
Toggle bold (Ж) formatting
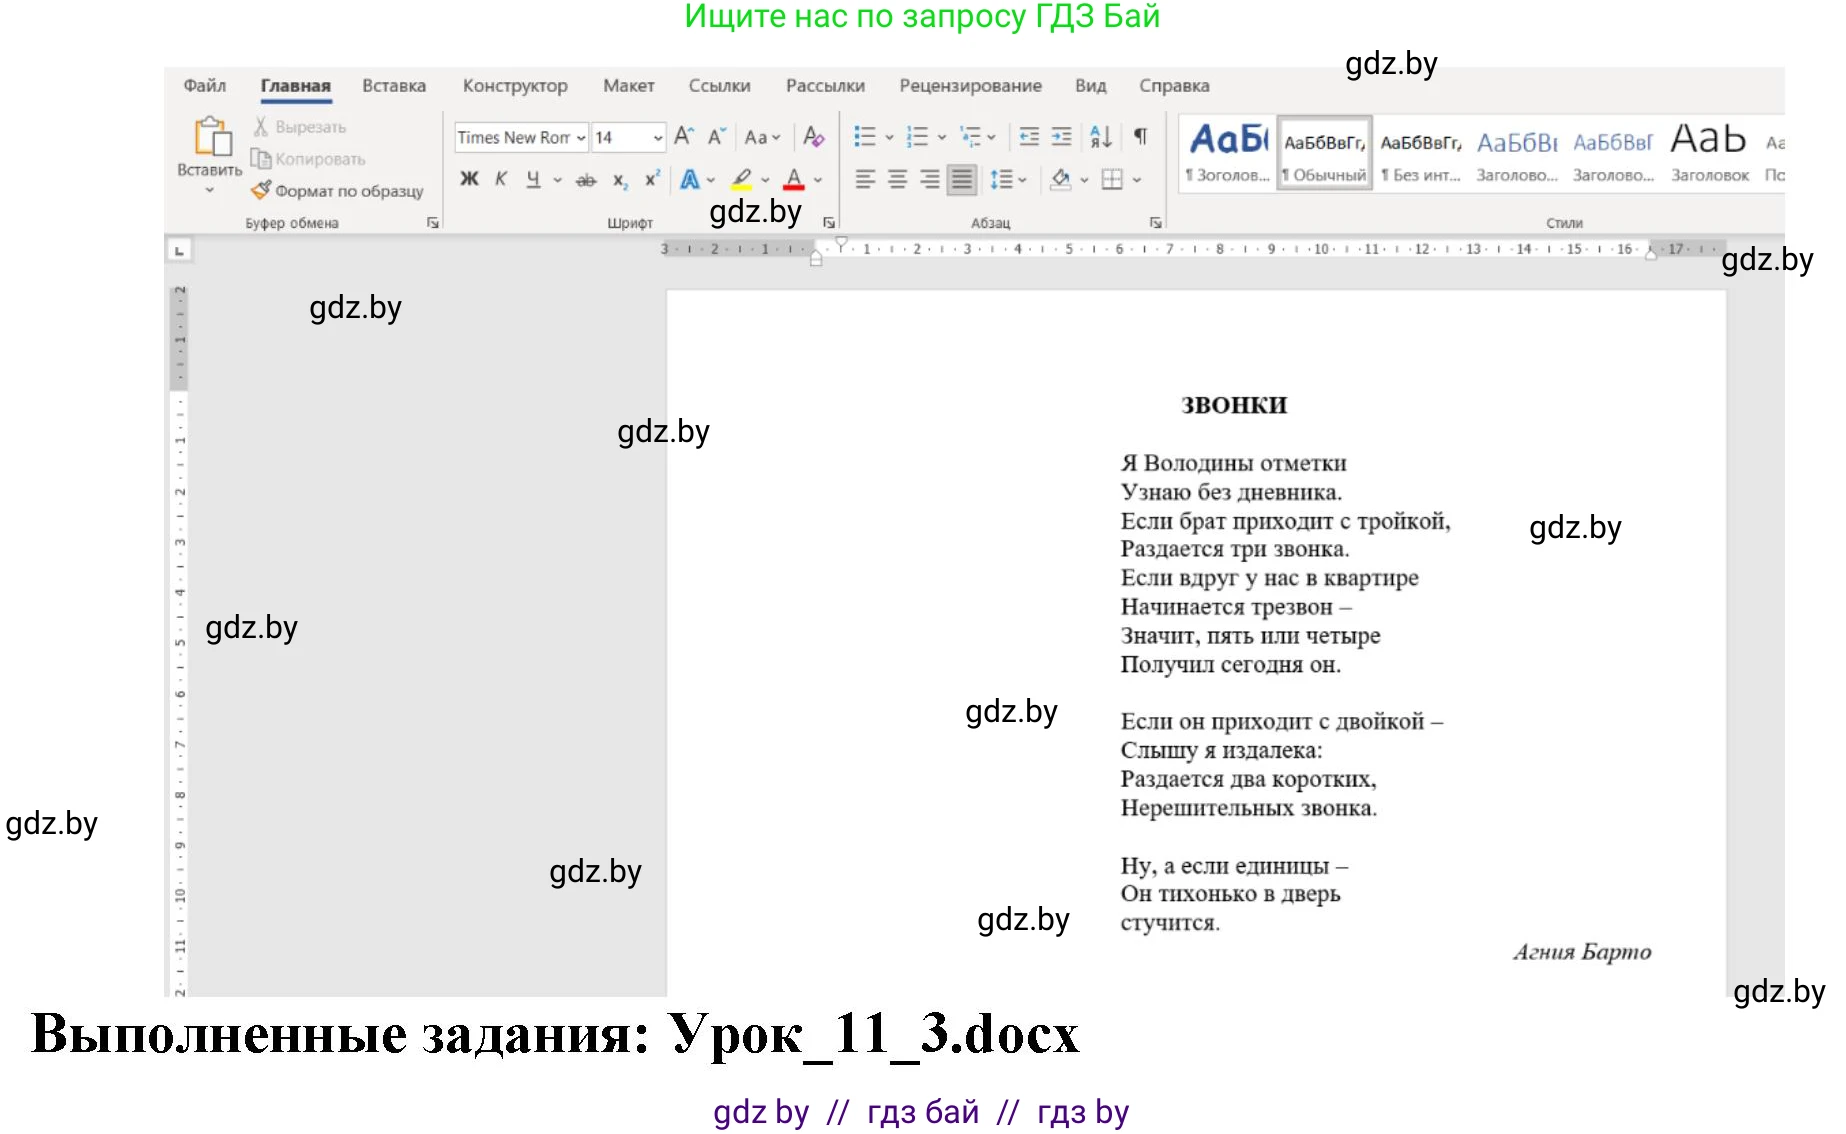(469, 179)
